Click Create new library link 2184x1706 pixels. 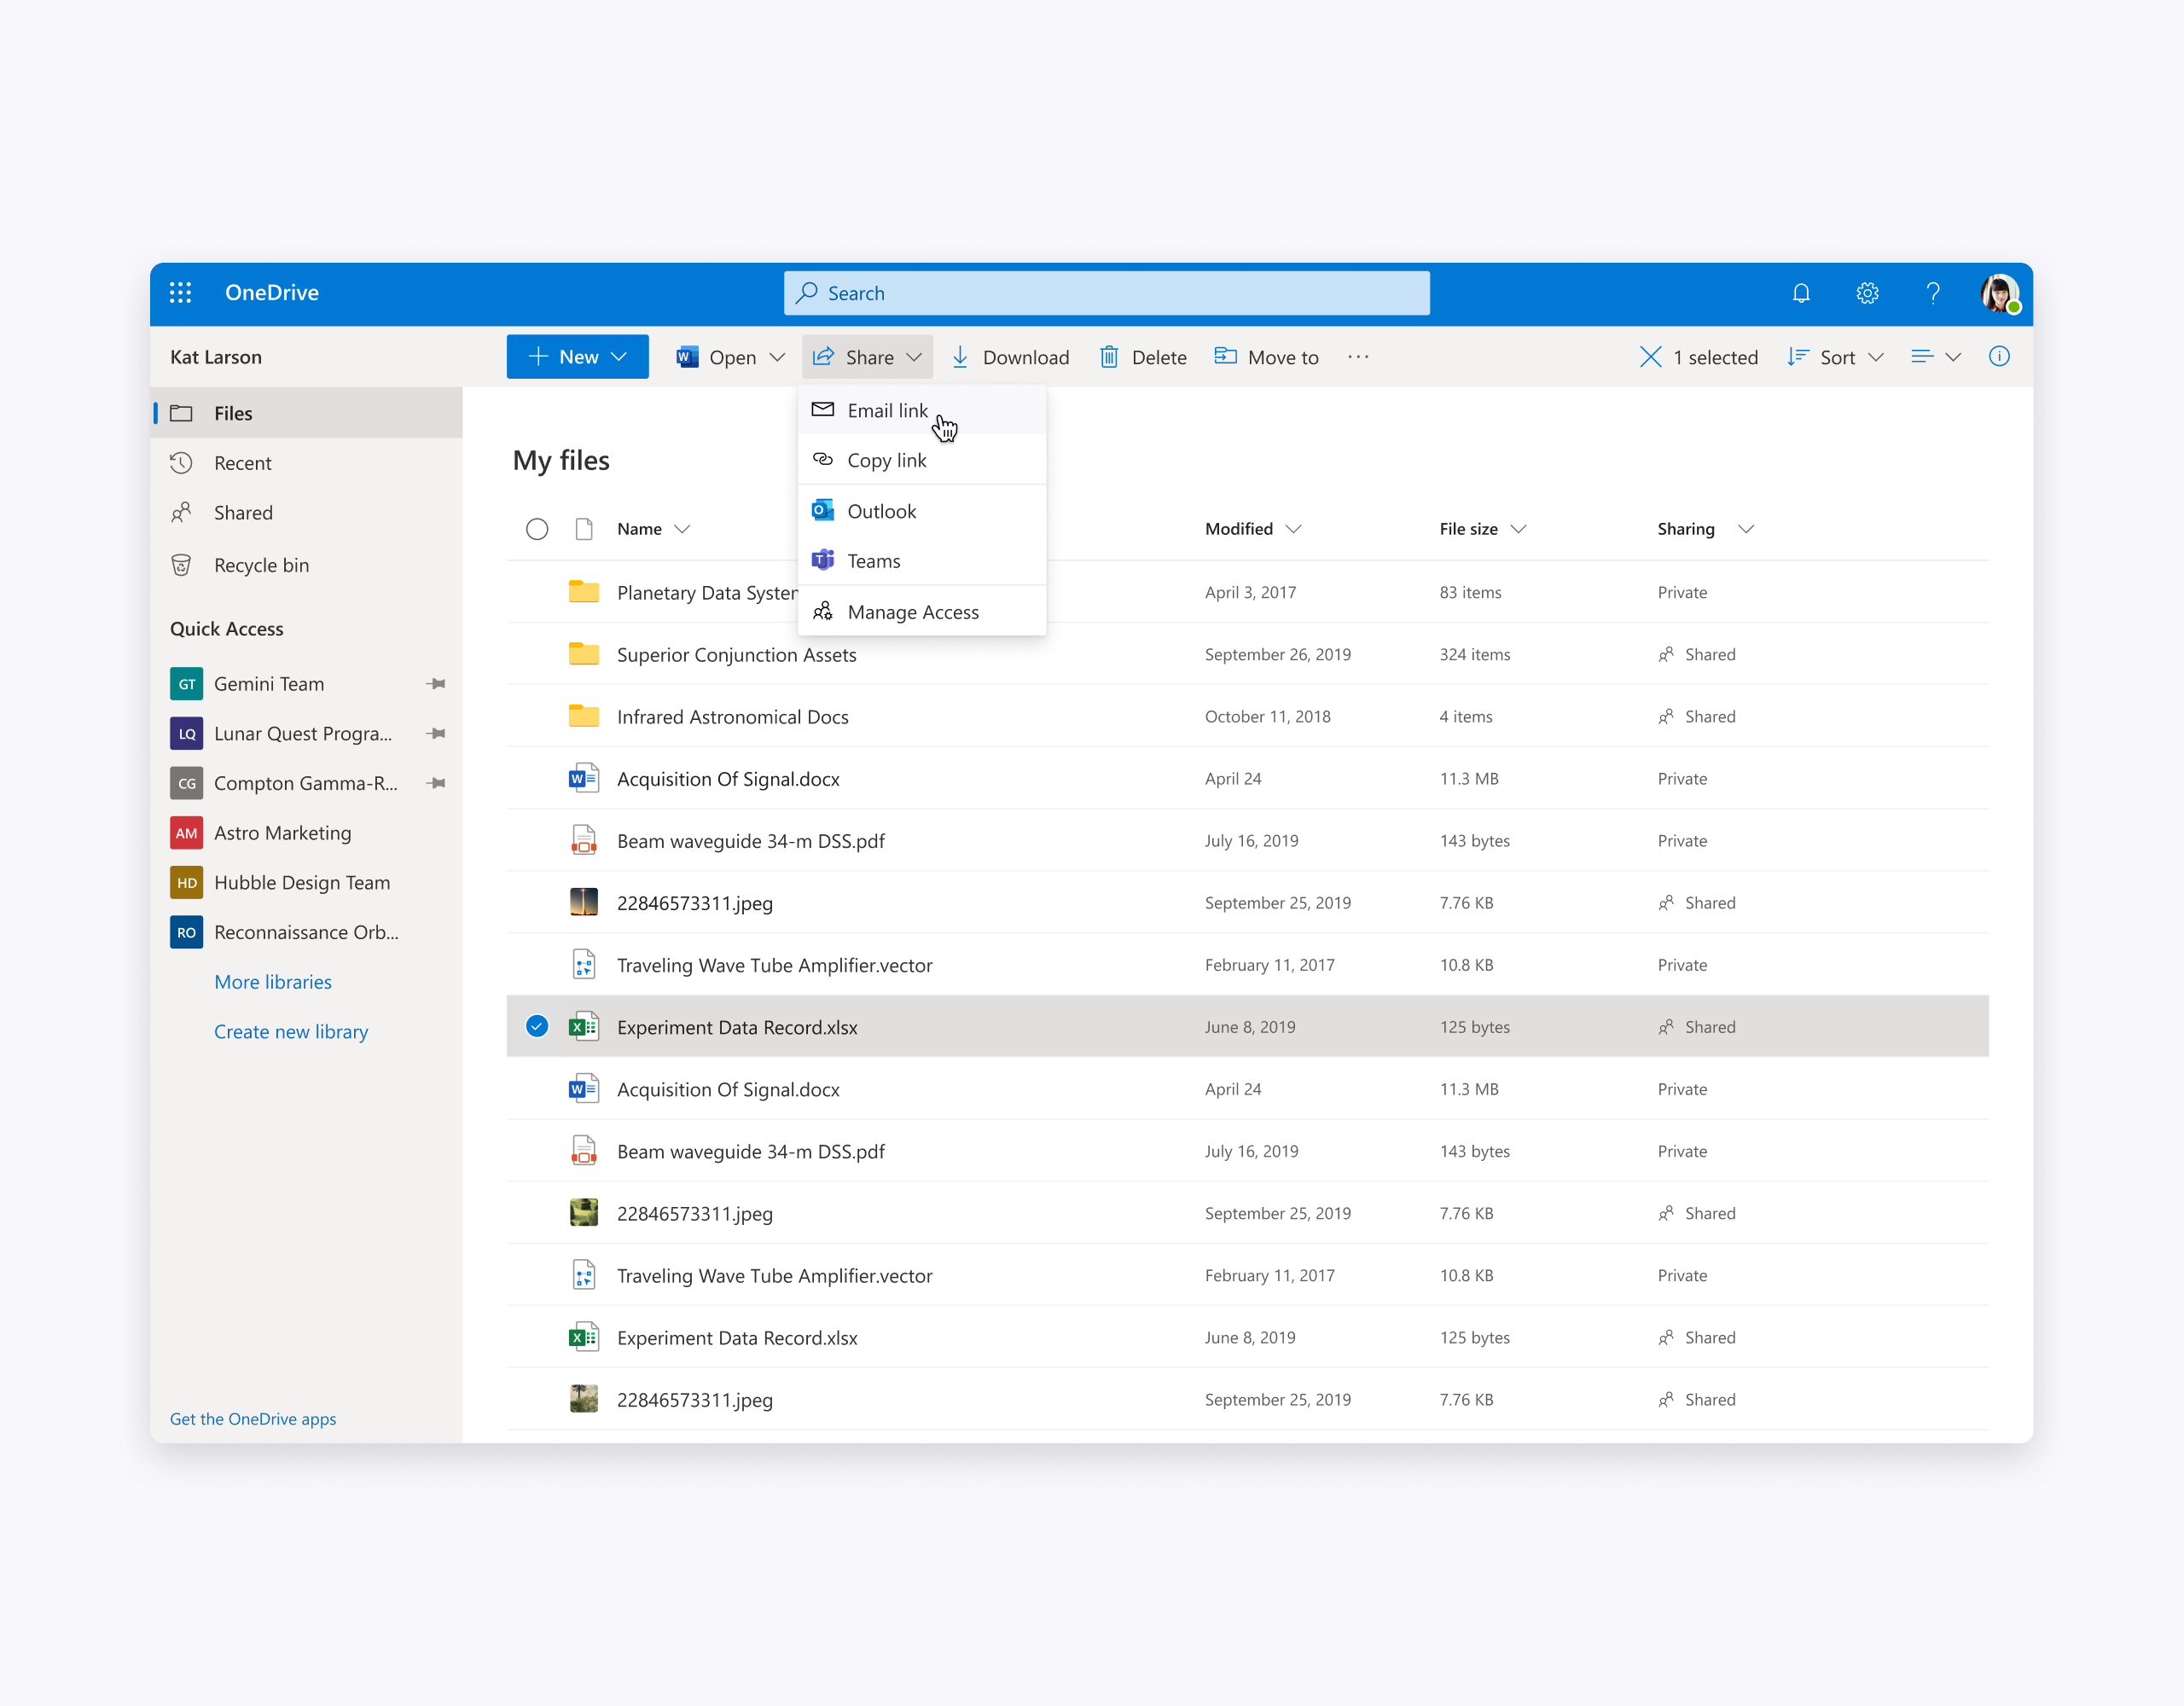[291, 1030]
